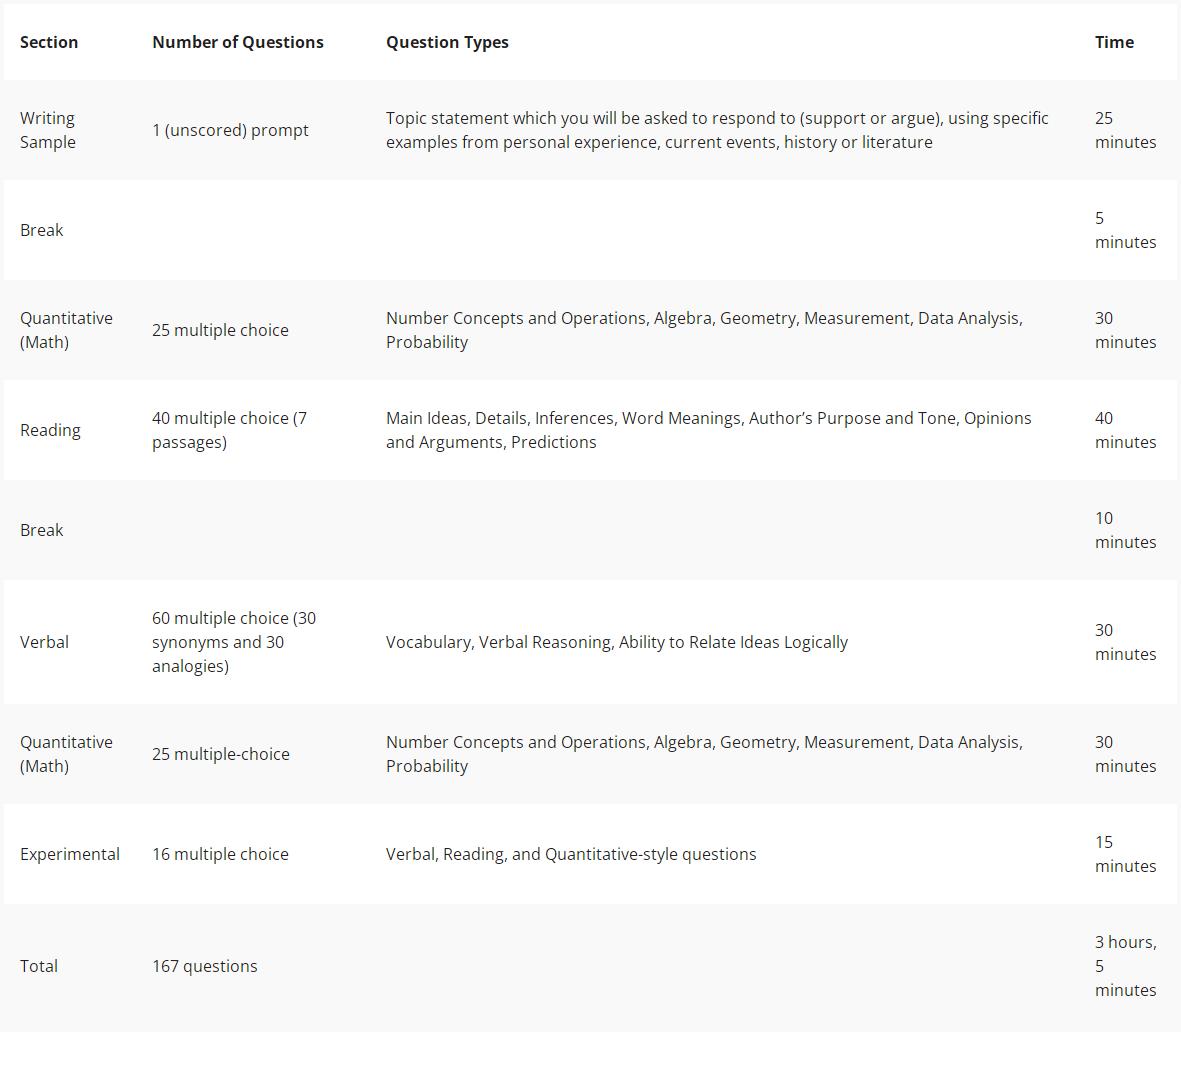Click the '3 hours, 5 minutes' total time
The width and height of the screenshot is (1181, 1081).
[1125, 966]
